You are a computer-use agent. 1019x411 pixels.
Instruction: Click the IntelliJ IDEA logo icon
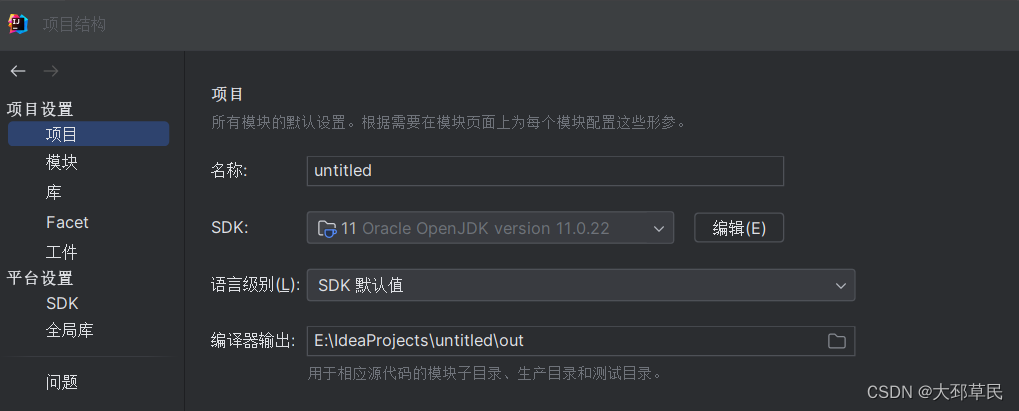coord(18,24)
